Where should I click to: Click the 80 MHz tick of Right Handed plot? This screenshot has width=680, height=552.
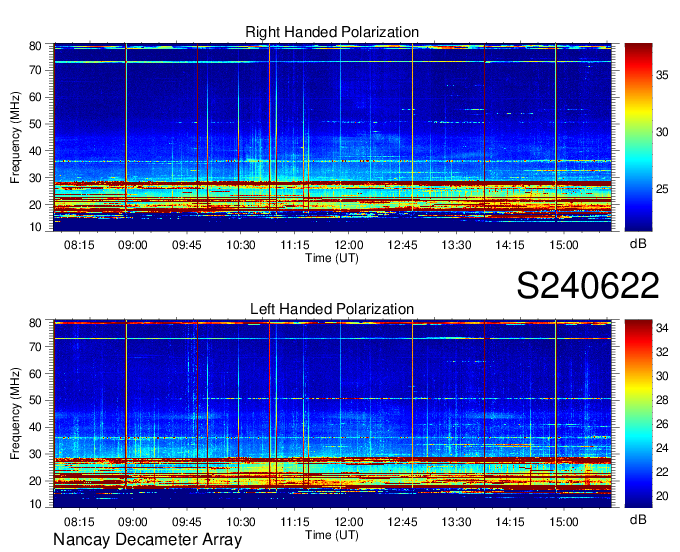coord(35,46)
